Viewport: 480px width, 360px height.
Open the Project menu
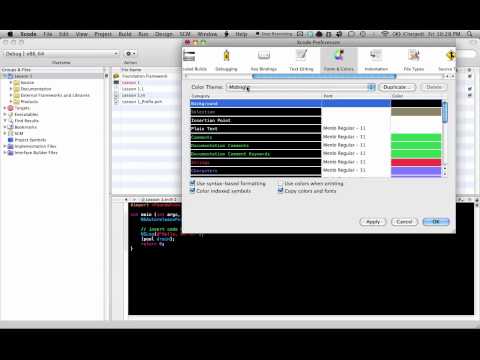[103, 34]
